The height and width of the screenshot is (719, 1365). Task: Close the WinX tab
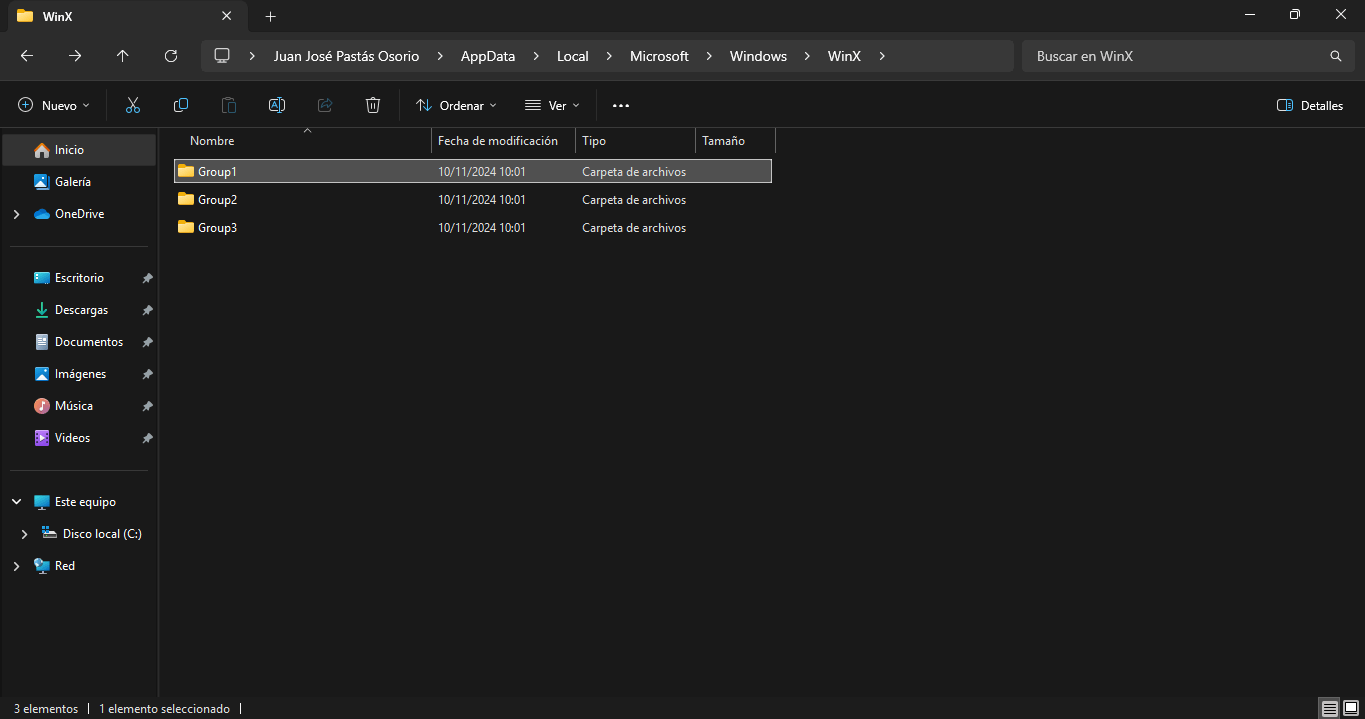click(227, 16)
